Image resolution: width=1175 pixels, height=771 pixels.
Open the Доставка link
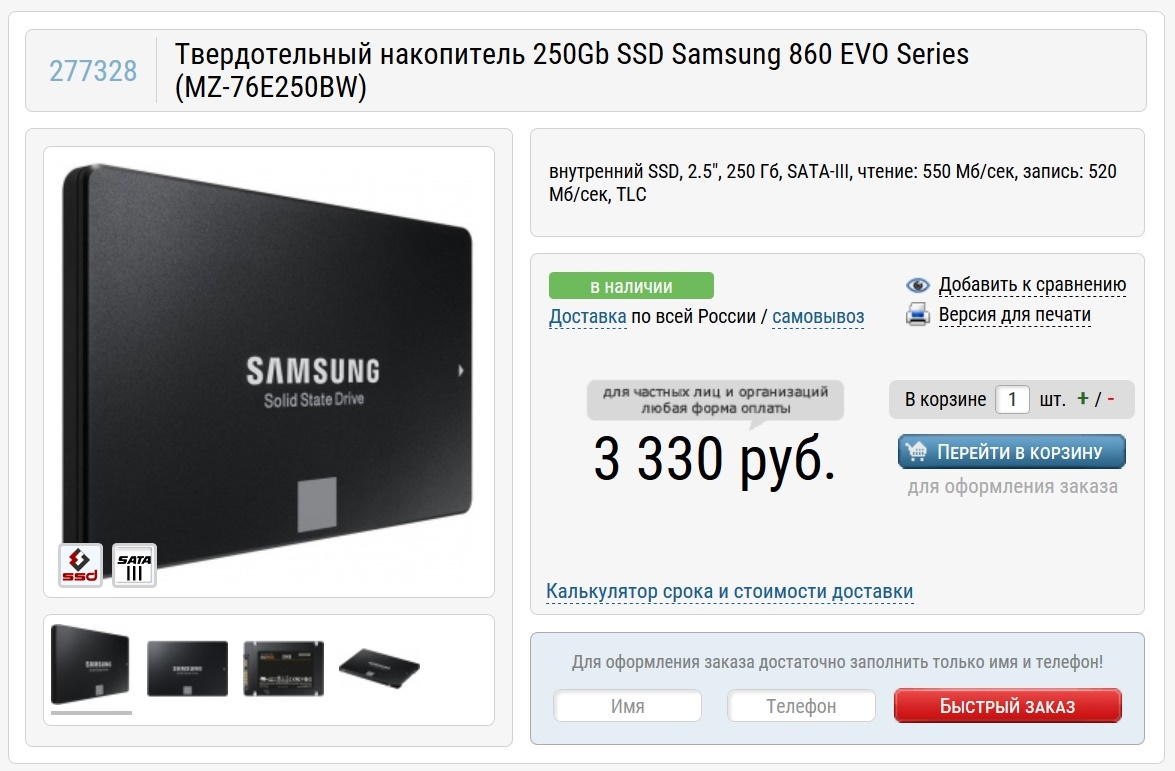click(588, 316)
